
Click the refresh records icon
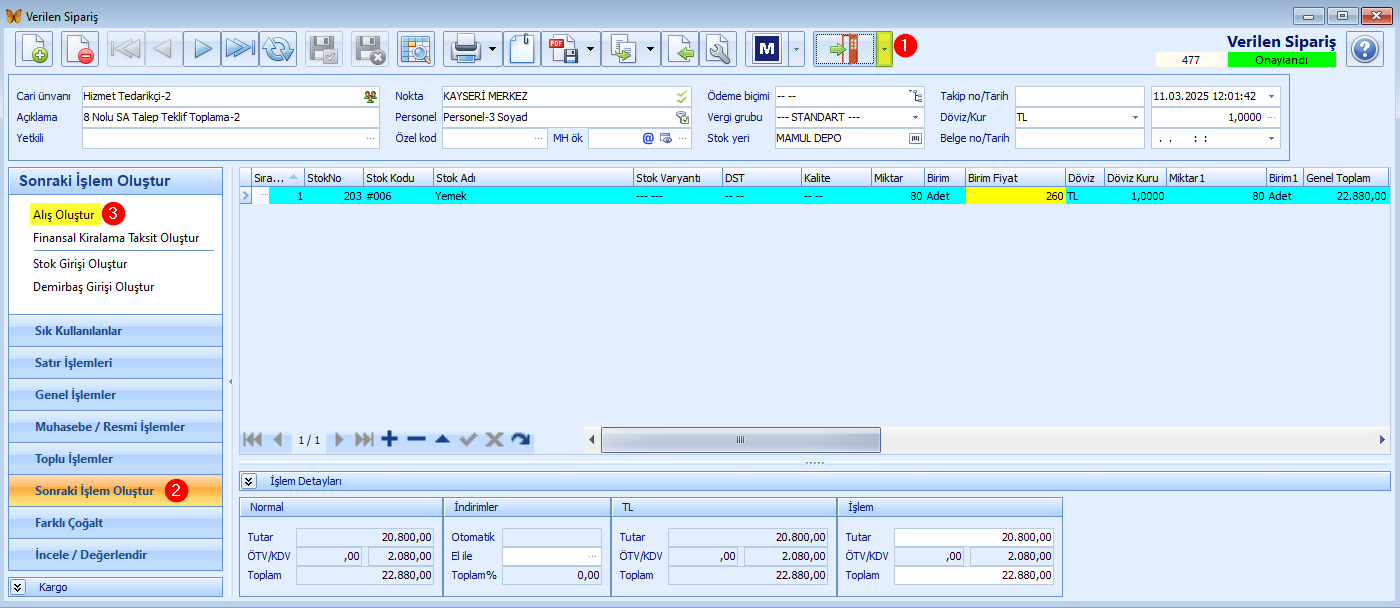click(277, 48)
